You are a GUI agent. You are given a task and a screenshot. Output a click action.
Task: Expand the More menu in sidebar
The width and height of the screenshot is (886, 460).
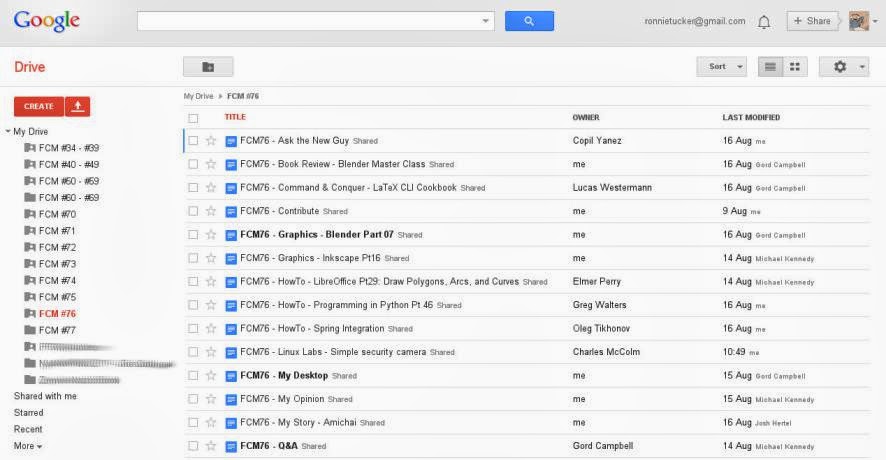point(28,446)
